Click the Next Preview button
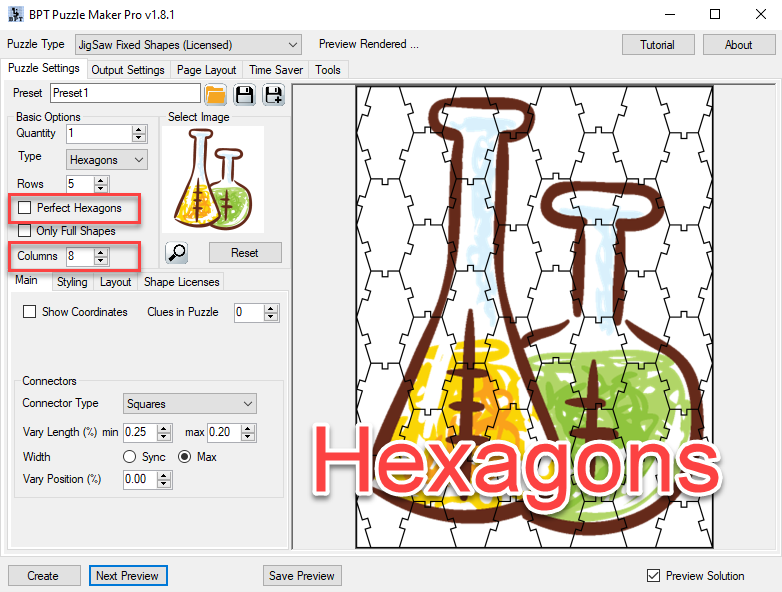The height and width of the screenshot is (592, 782). click(128, 576)
